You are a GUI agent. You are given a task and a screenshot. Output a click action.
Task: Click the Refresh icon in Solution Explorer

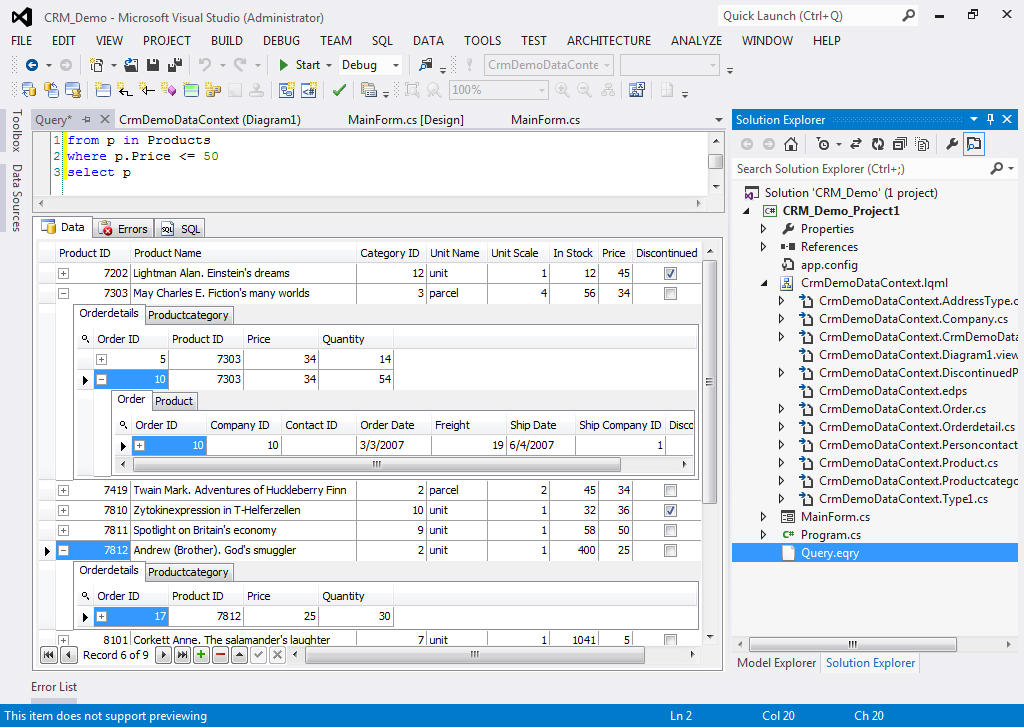point(878,144)
